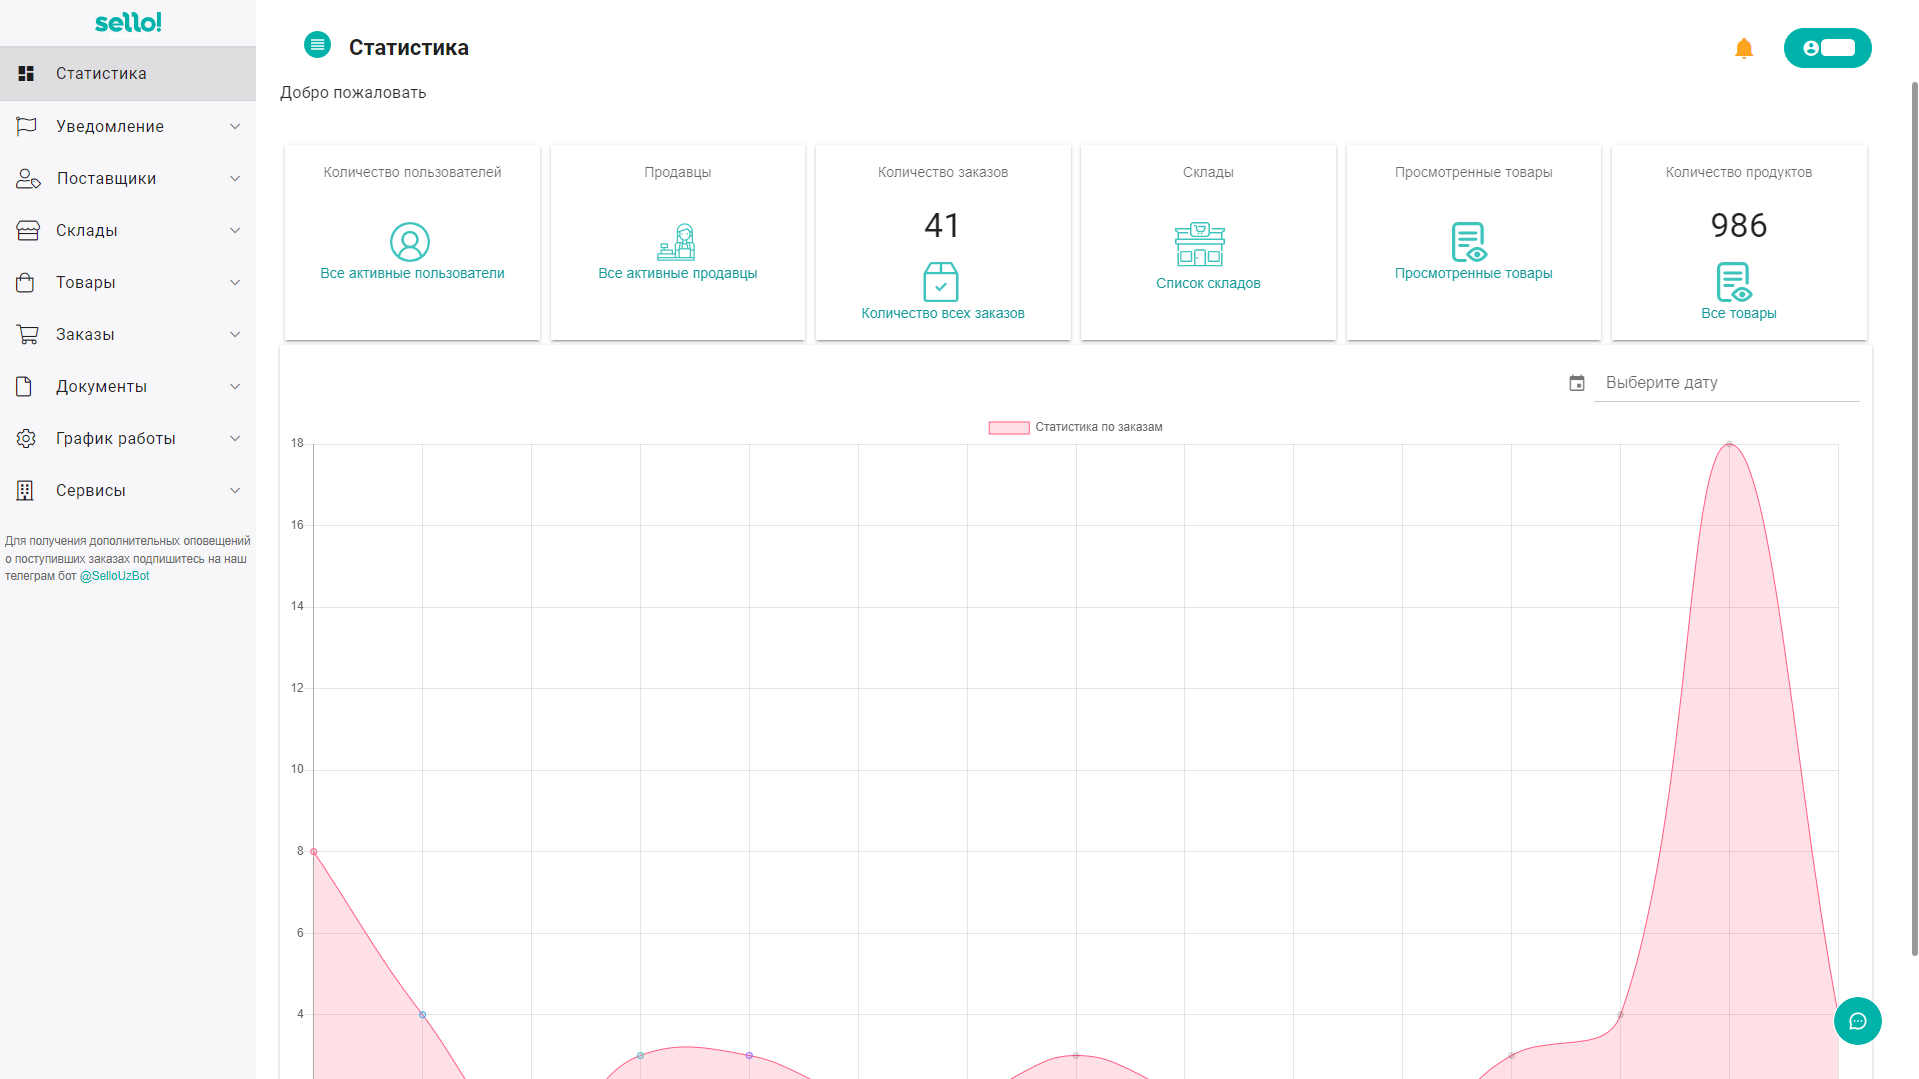Open Список складов link
The width and height of the screenshot is (1919, 1079).
(1208, 283)
